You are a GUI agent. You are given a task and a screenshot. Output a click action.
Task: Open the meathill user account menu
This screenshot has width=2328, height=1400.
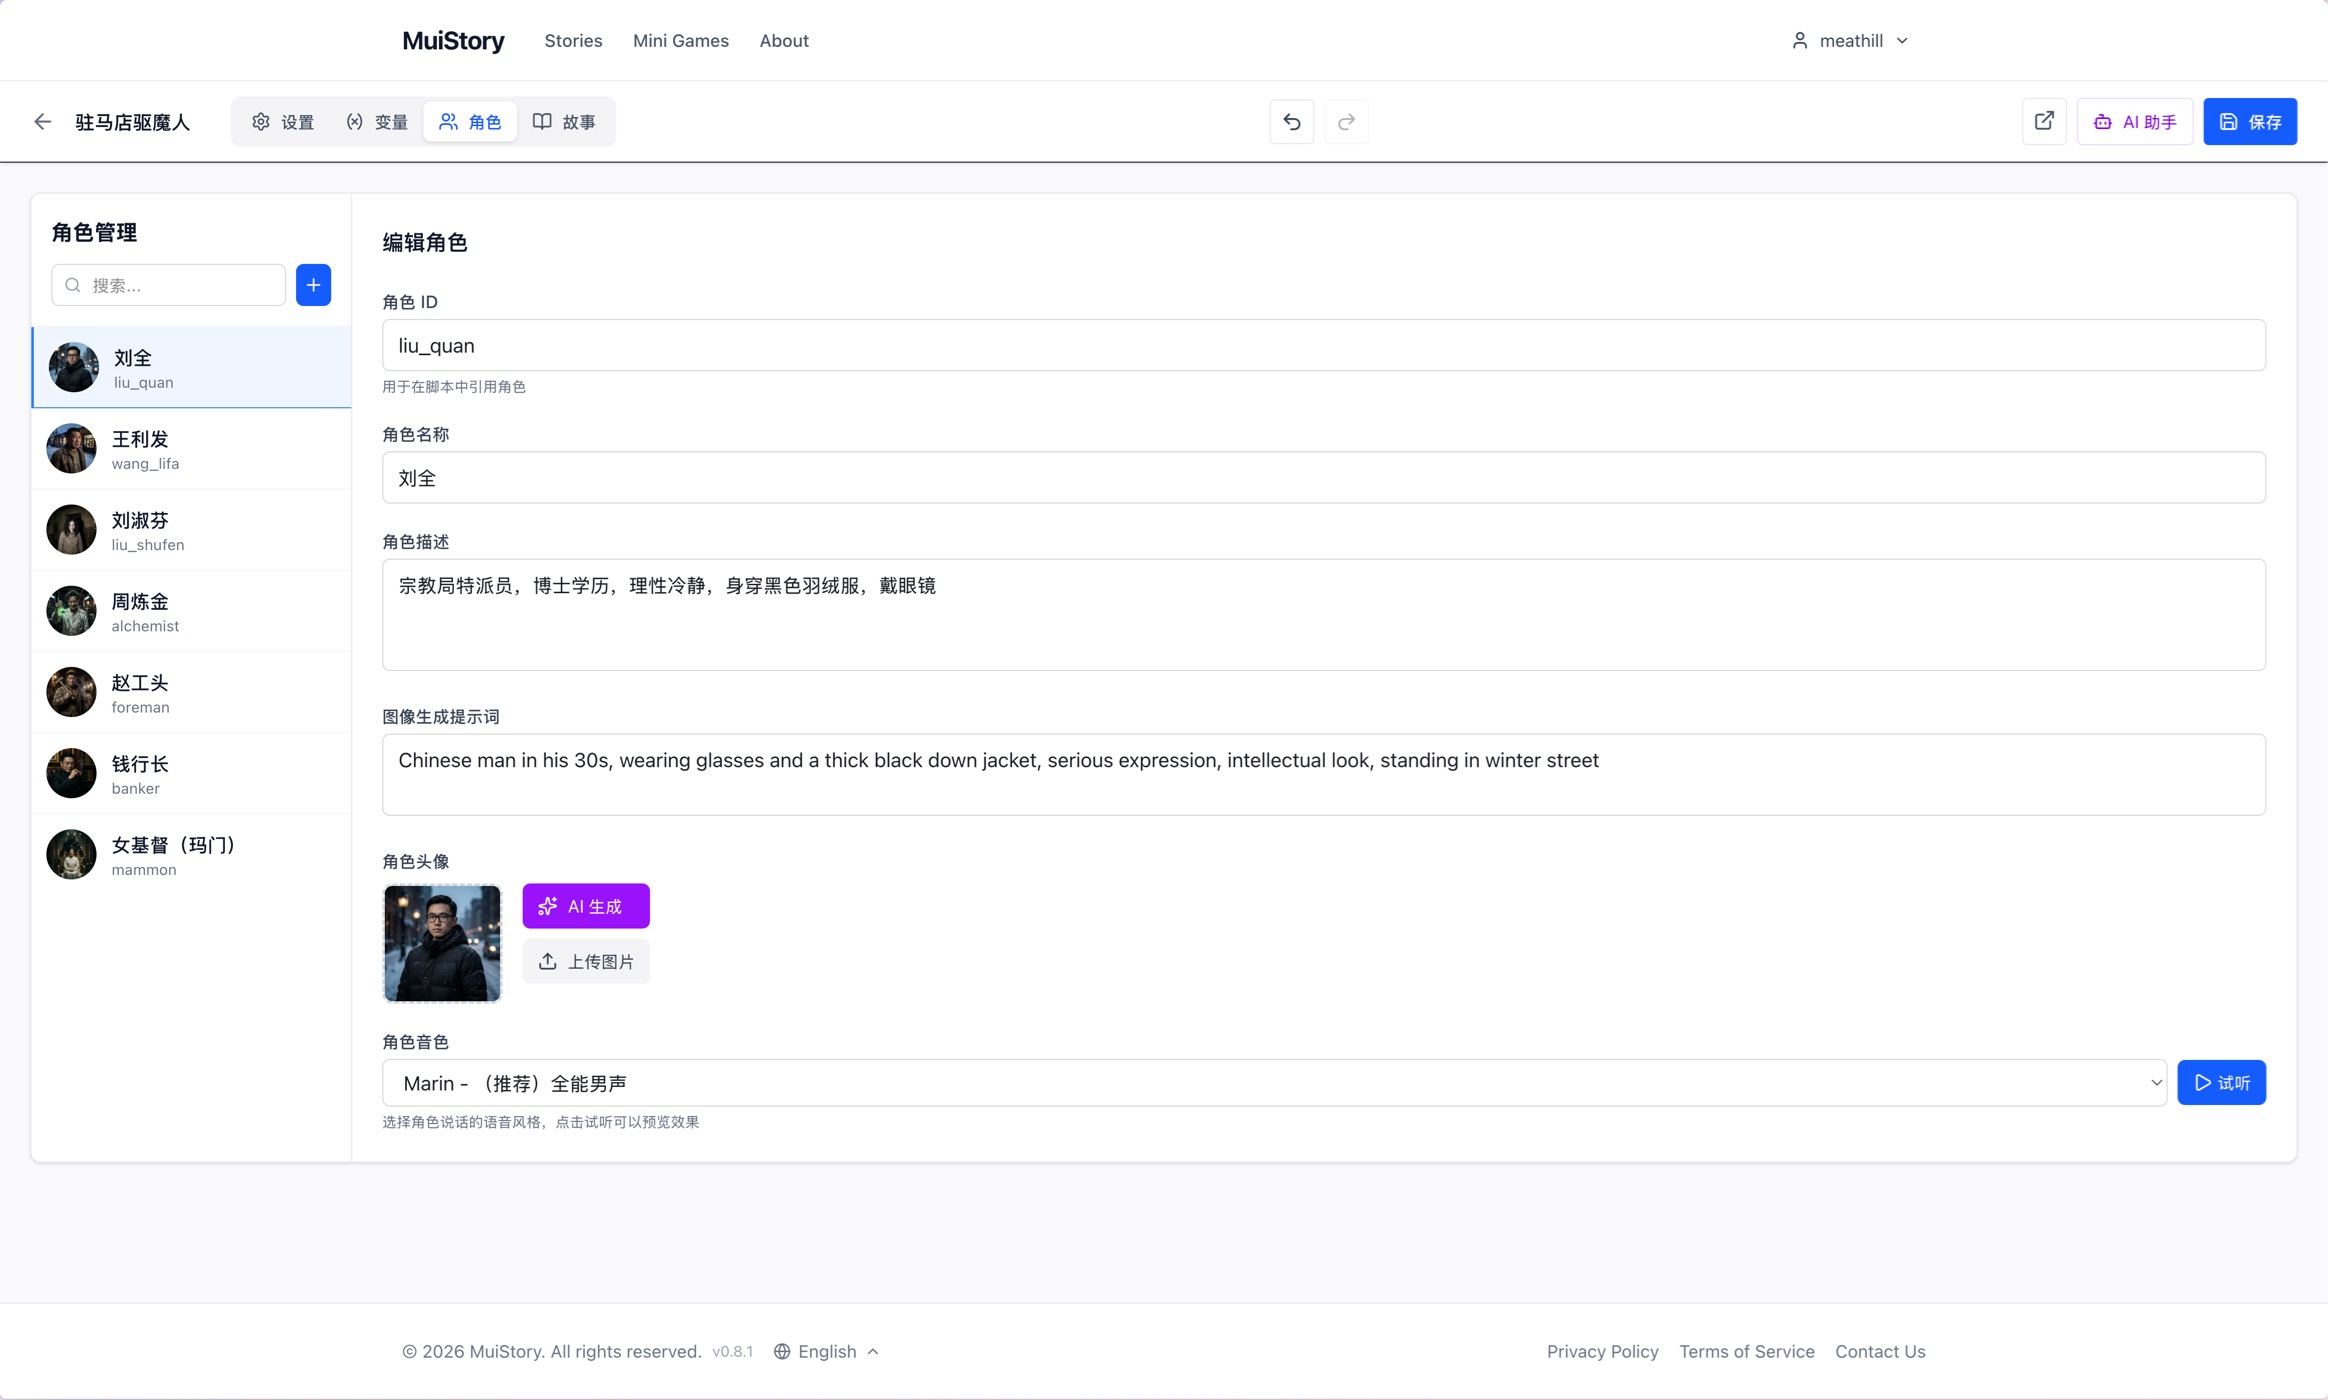click(x=1850, y=41)
